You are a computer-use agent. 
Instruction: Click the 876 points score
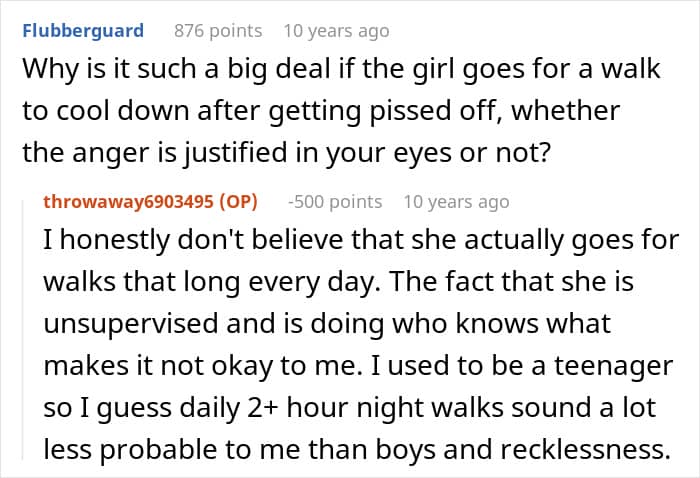218,31
